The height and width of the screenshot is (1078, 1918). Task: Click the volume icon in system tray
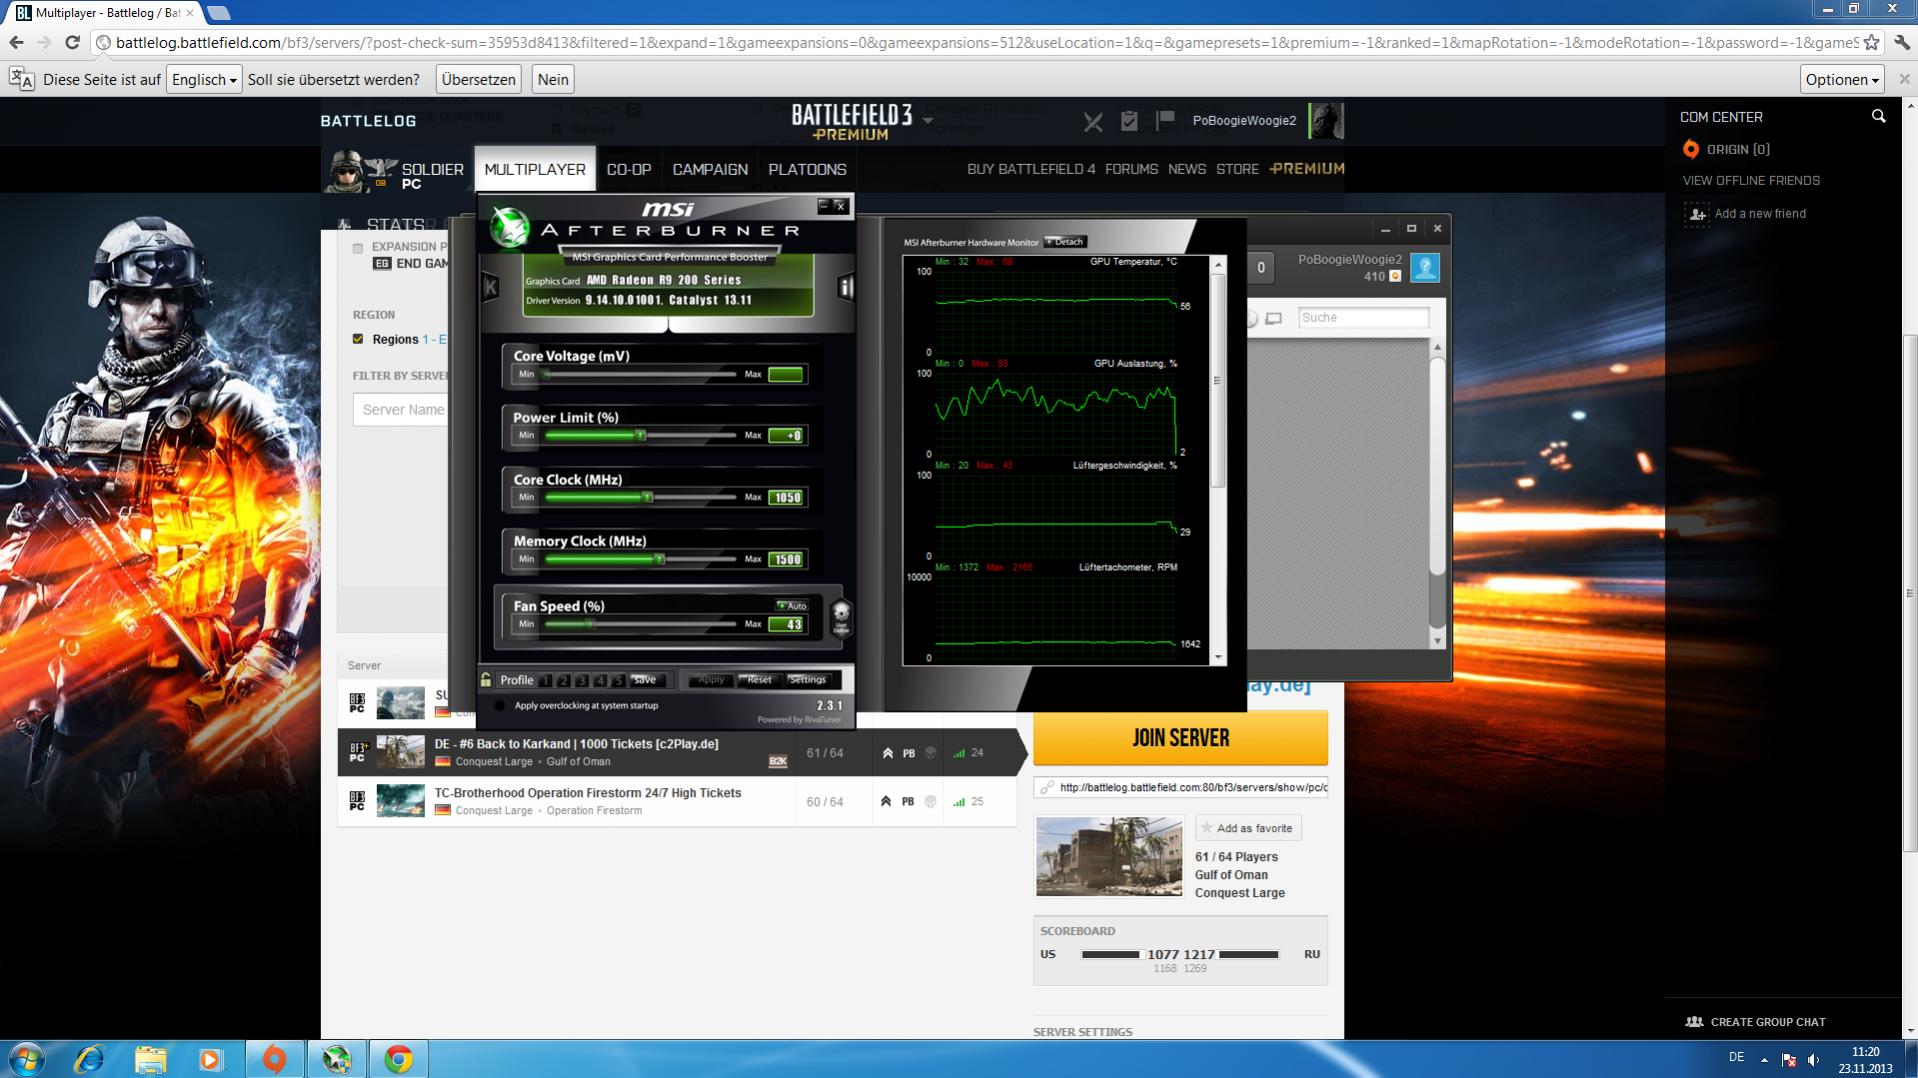tap(1814, 1060)
